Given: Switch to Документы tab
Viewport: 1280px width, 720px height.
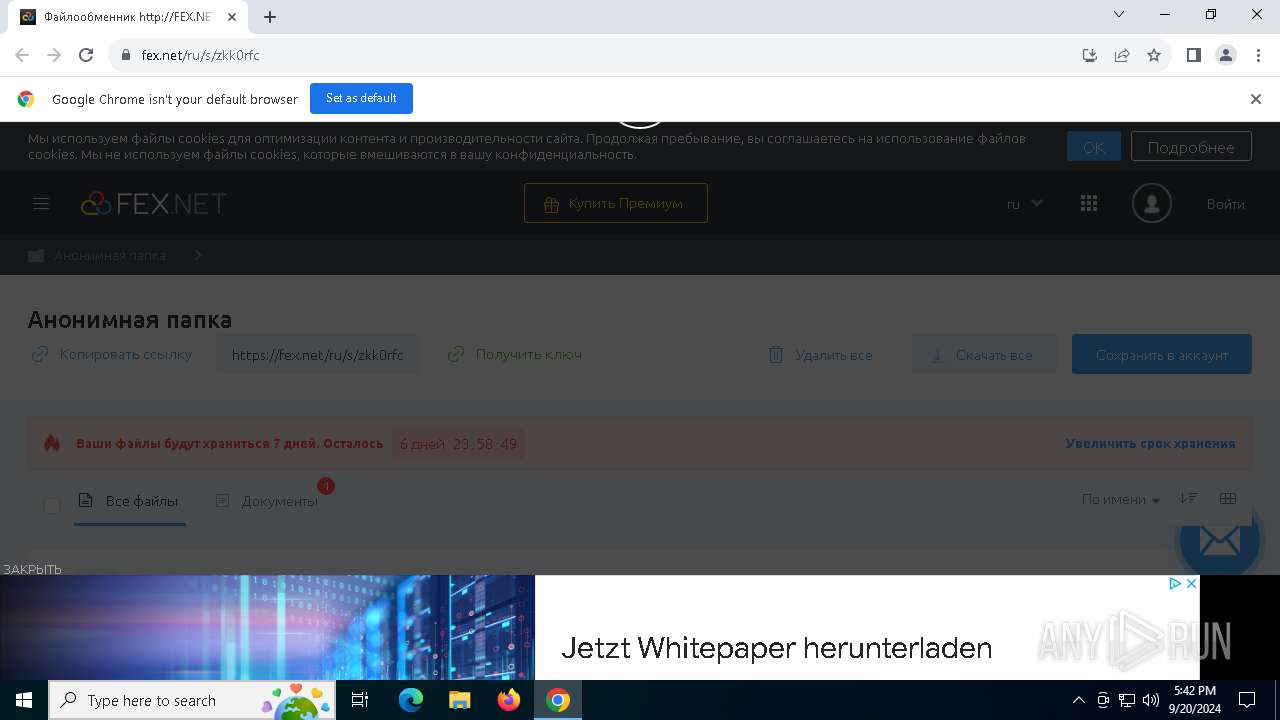Looking at the screenshot, I should pyautogui.click(x=268, y=501).
